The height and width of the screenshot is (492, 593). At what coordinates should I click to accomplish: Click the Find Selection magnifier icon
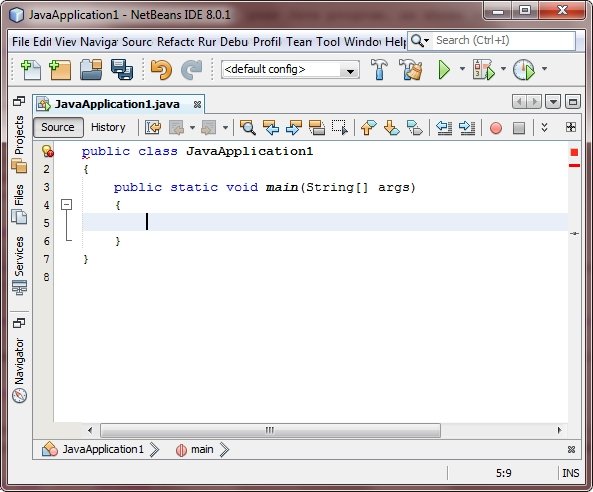click(248, 127)
